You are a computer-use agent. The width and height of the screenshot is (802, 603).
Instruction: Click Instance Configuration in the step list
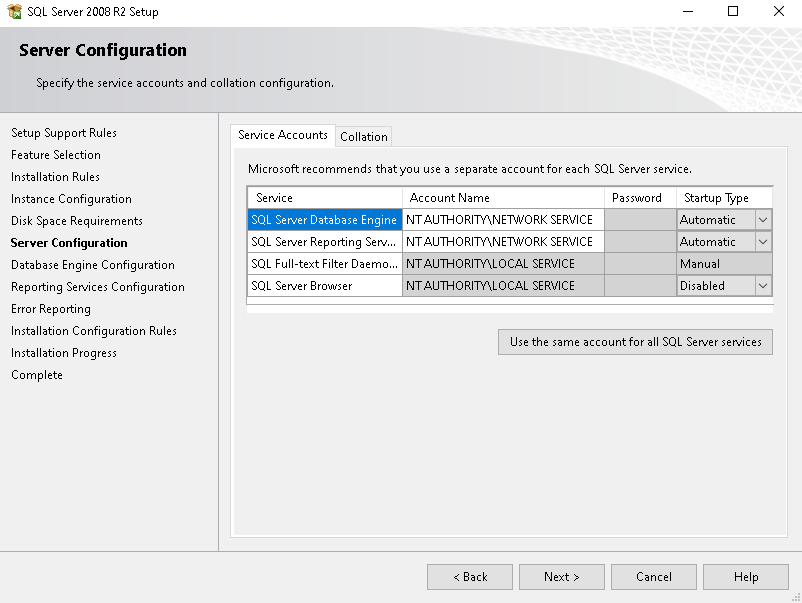[71, 199]
